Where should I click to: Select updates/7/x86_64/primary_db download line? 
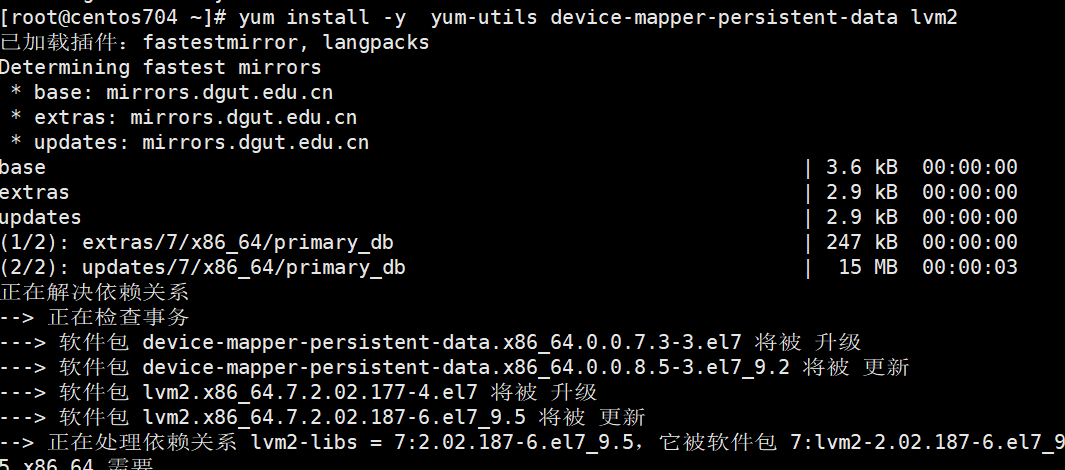pos(509,268)
